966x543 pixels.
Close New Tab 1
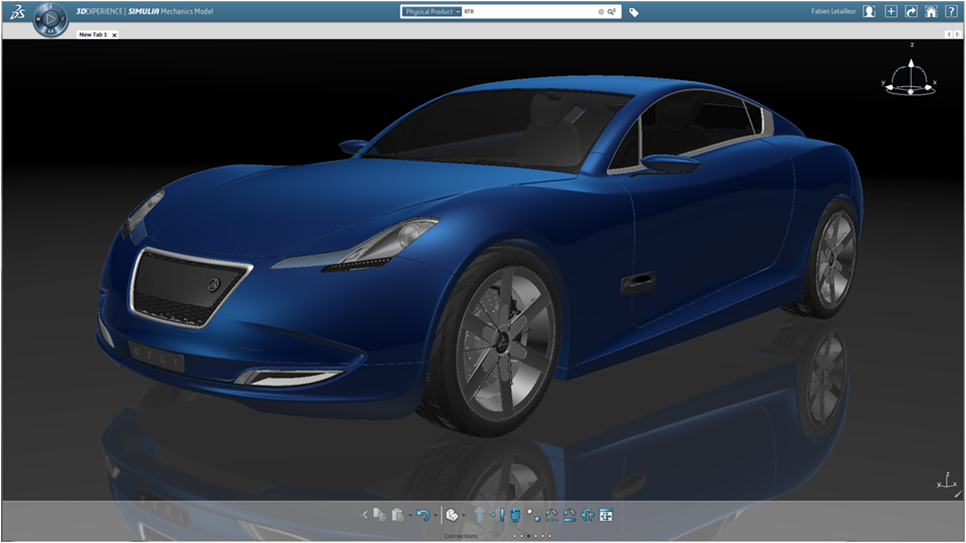click(114, 34)
